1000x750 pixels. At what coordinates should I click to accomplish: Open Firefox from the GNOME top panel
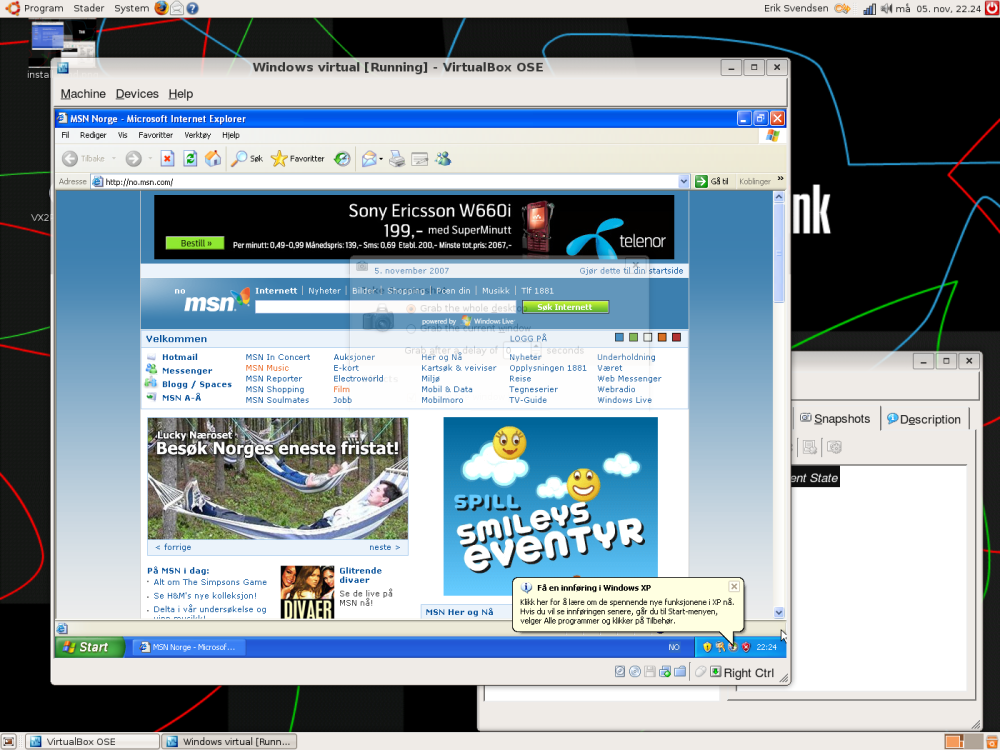161,8
